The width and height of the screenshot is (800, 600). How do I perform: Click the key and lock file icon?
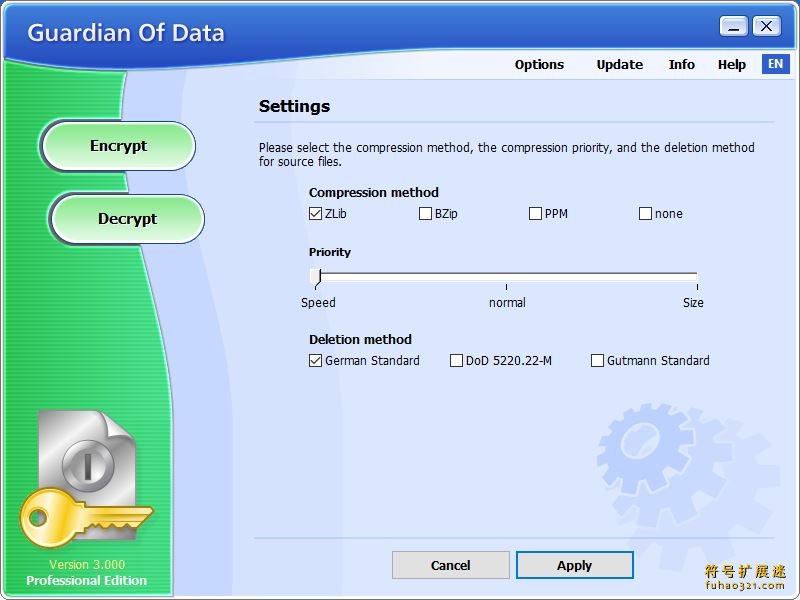pos(86,479)
